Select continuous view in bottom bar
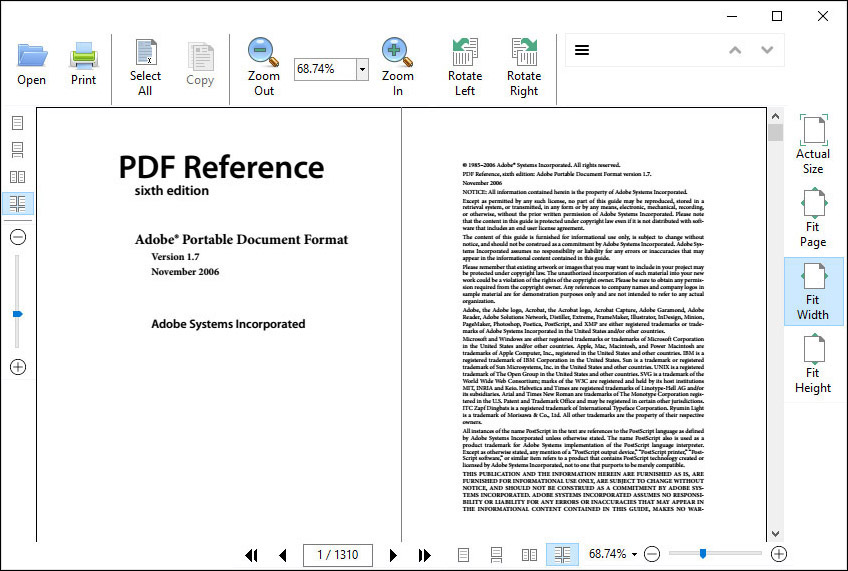 496,555
